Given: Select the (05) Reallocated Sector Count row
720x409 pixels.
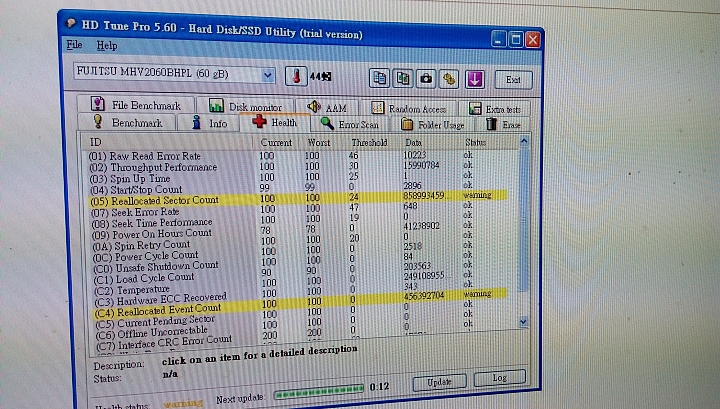Looking at the screenshot, I should pos(298,198).
